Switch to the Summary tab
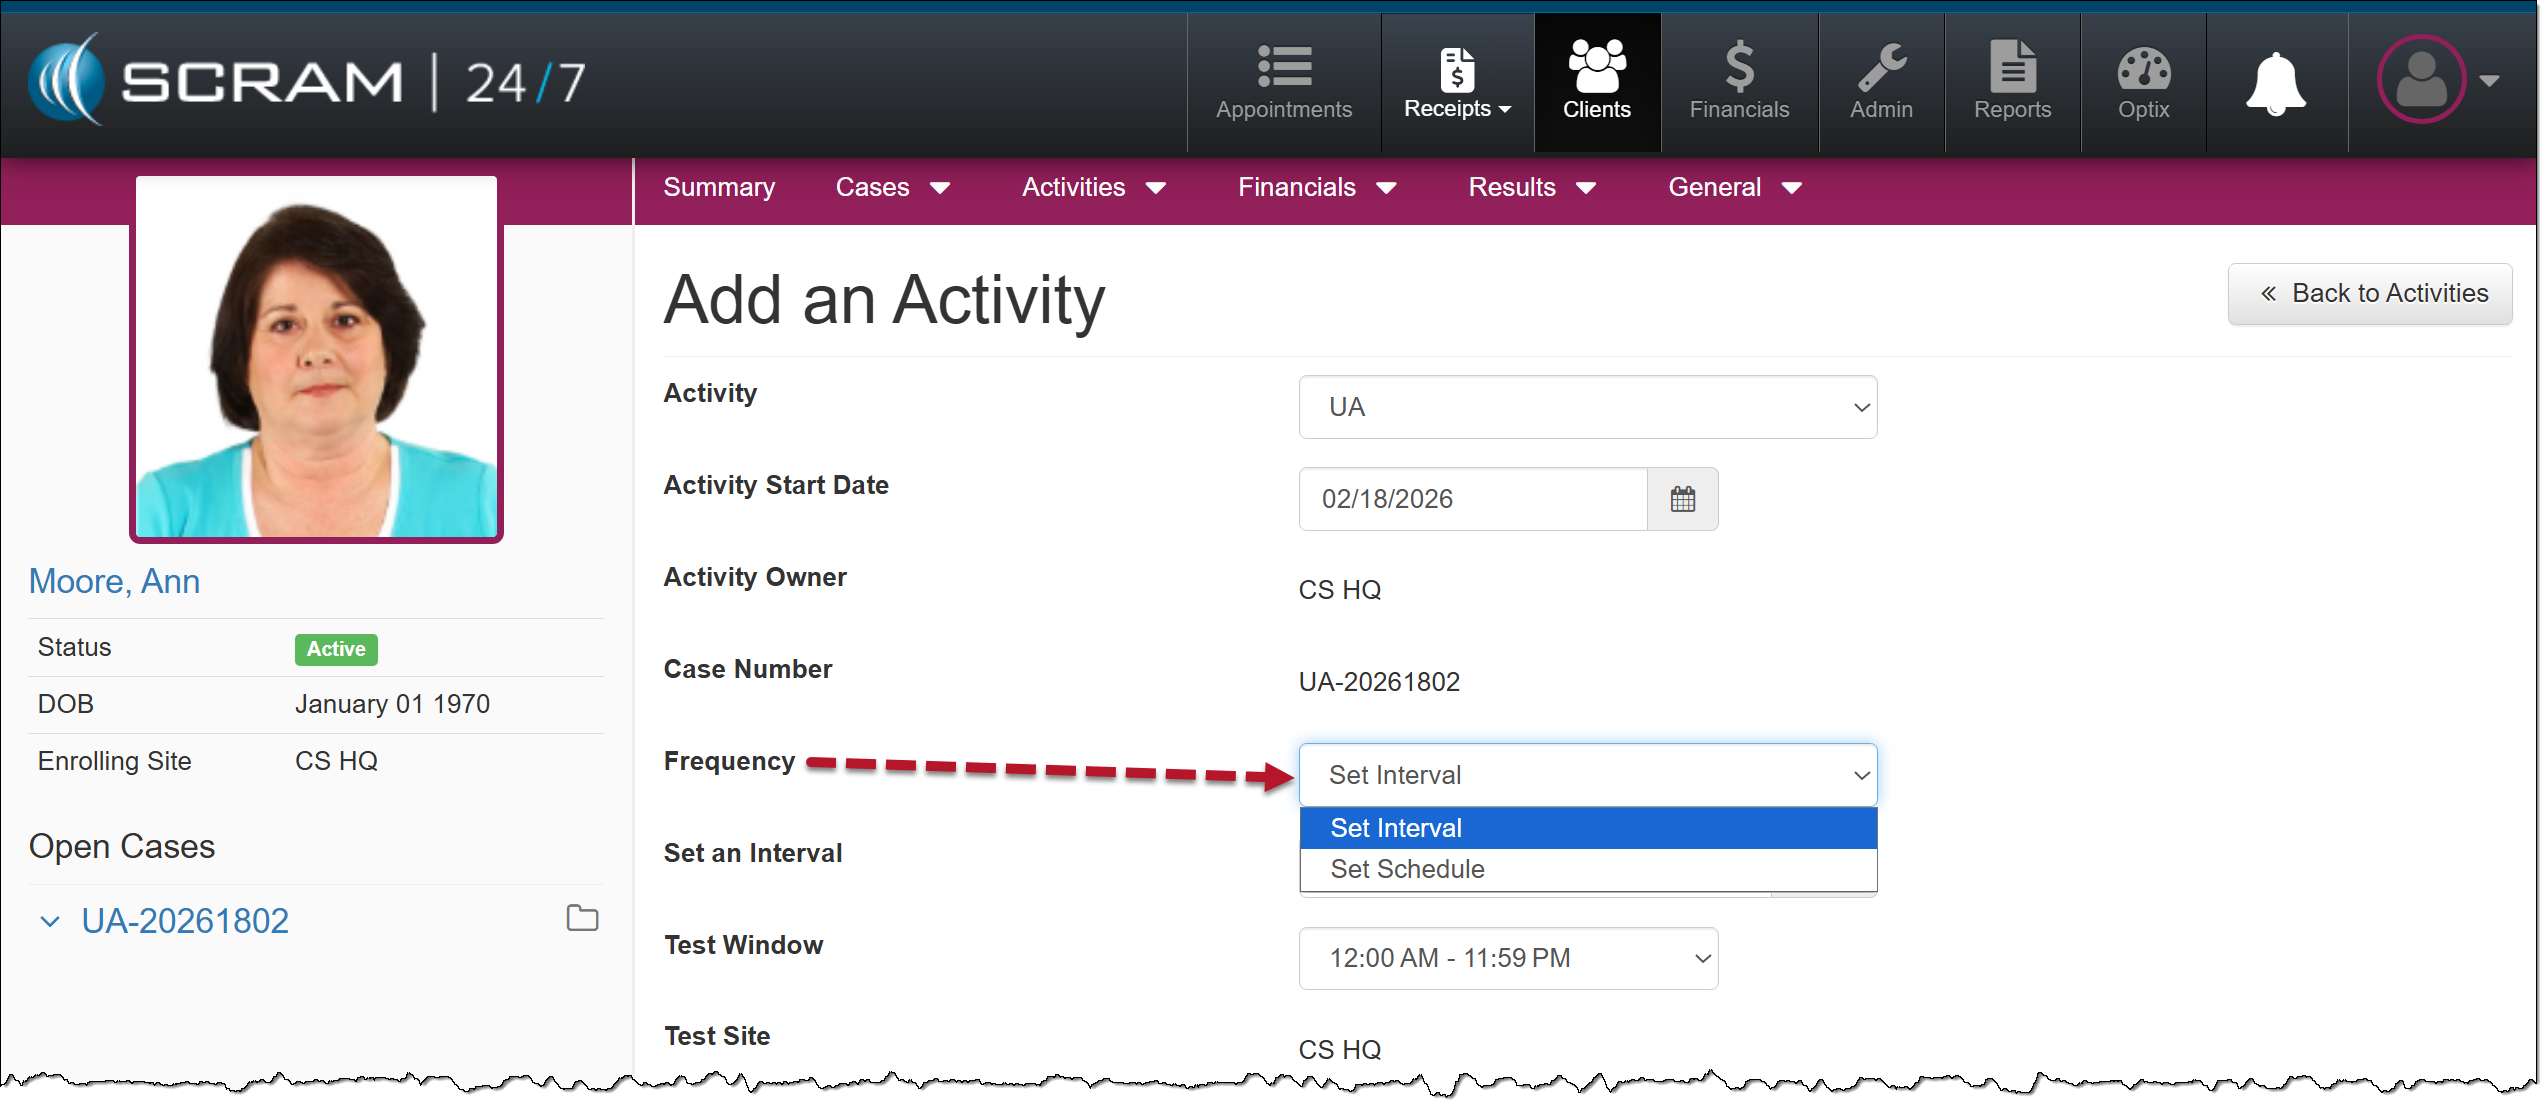 718,187
